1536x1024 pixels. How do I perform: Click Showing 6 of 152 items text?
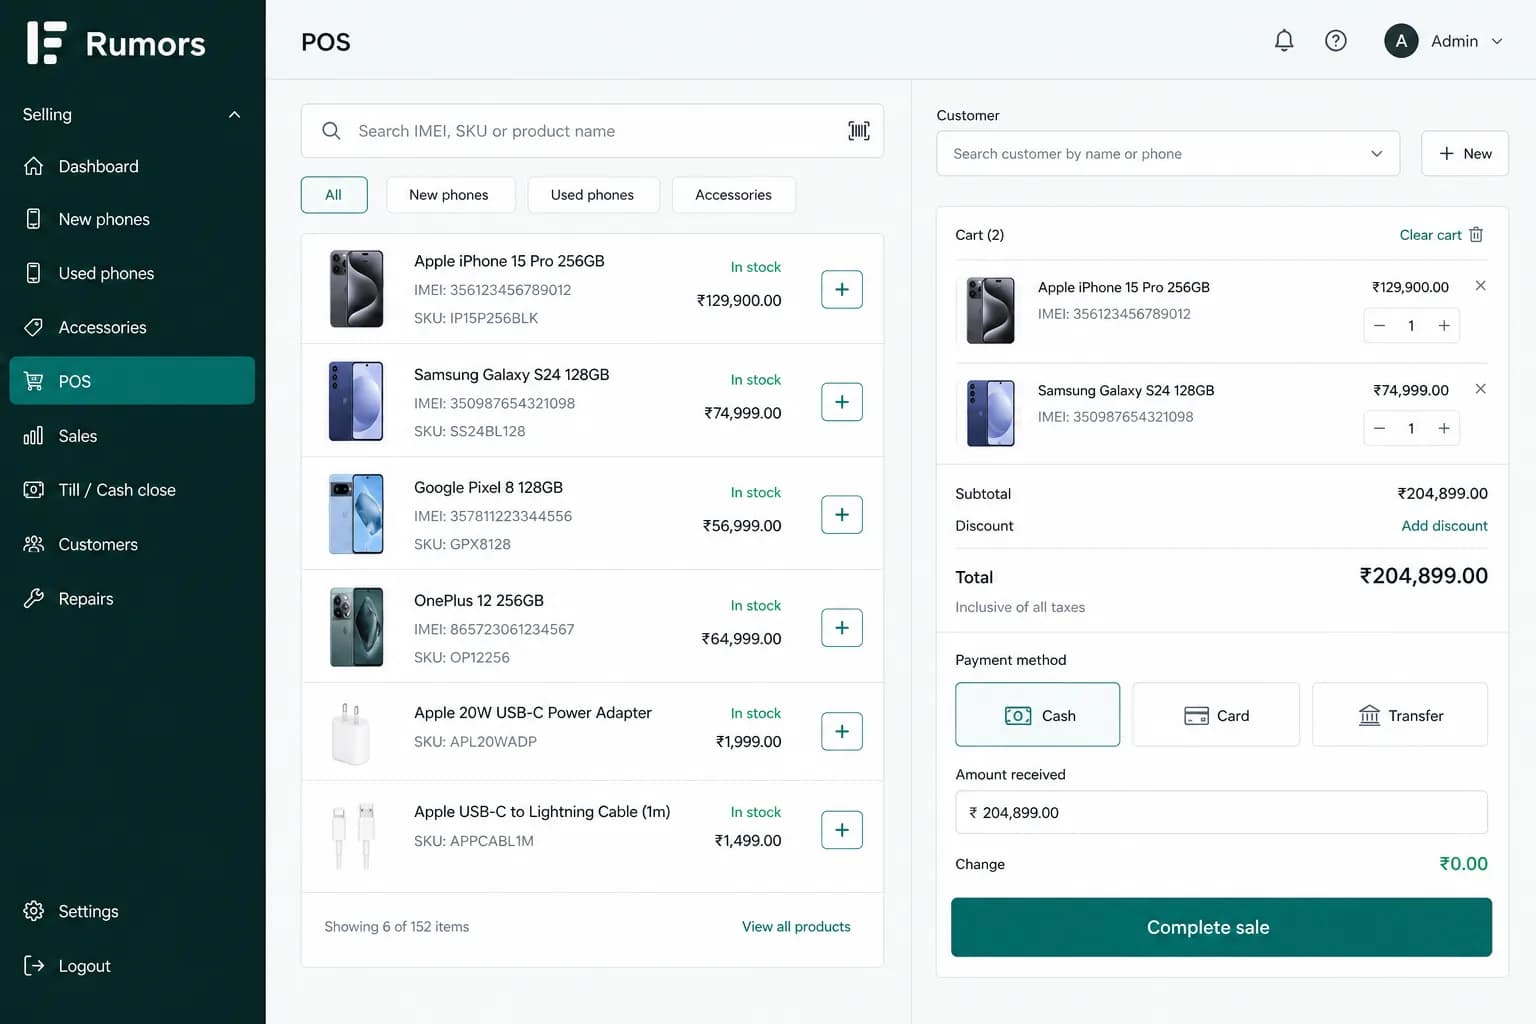click(x=397, y=927)
